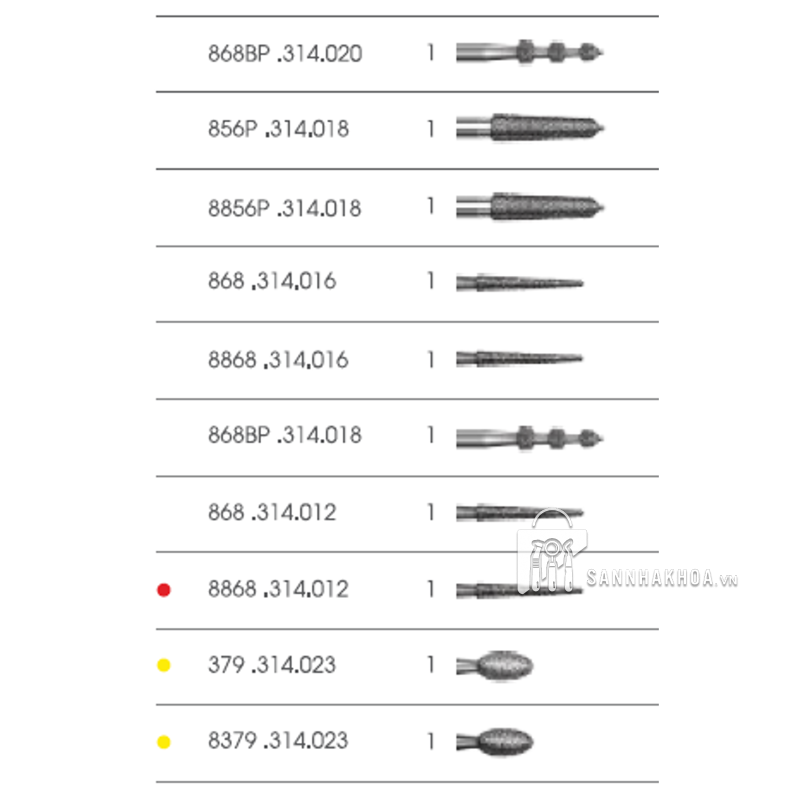Select the 8379 .314.023 egg-shaped bur image
Screen dimensions: 800x800
point(495,741)
